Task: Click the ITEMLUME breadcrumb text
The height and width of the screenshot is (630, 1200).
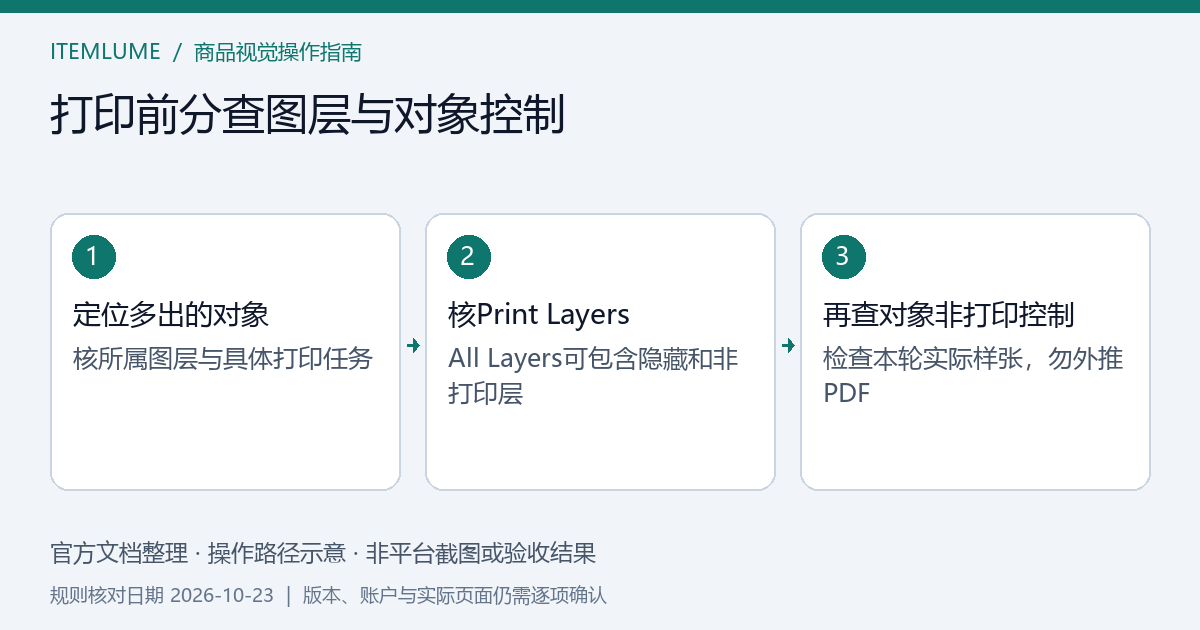Action: point(105,52)
